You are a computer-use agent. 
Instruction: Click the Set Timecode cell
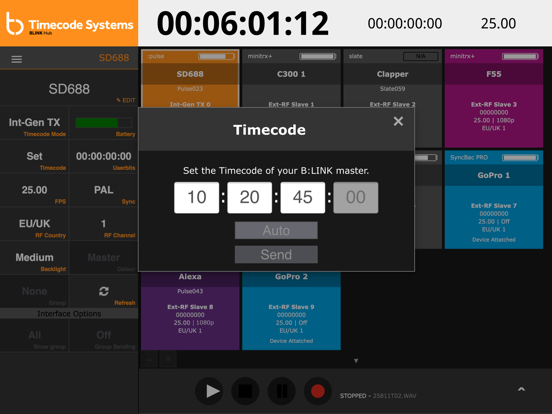pos(34,156)
